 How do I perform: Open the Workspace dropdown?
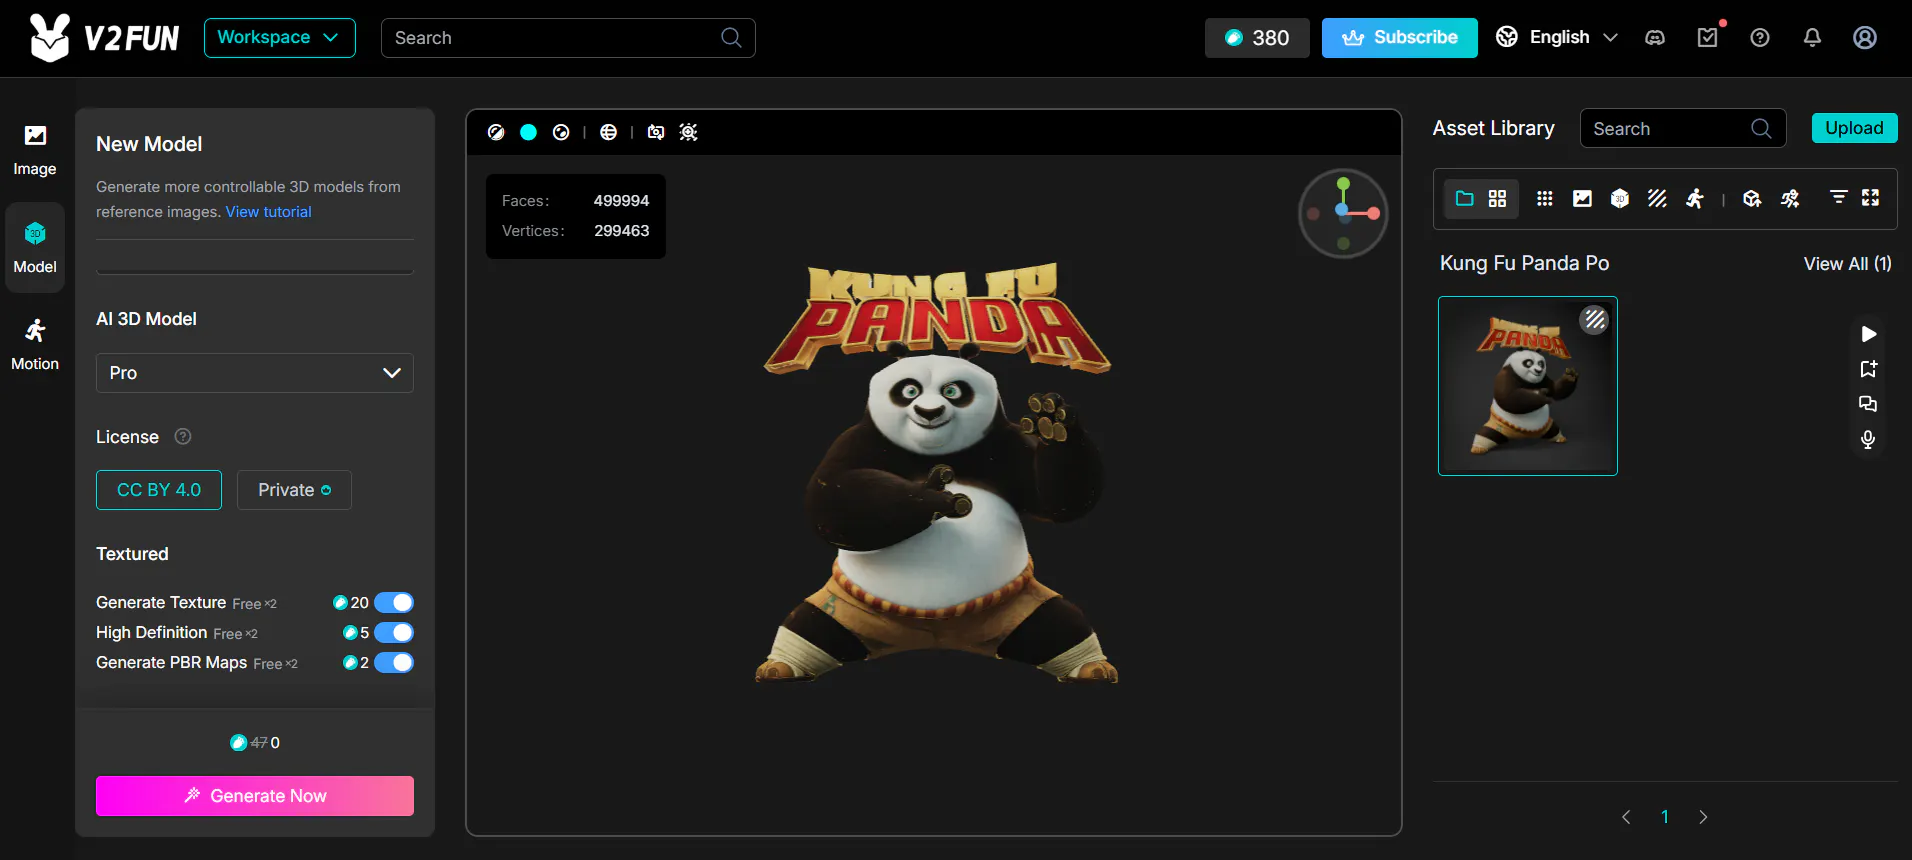280,38
